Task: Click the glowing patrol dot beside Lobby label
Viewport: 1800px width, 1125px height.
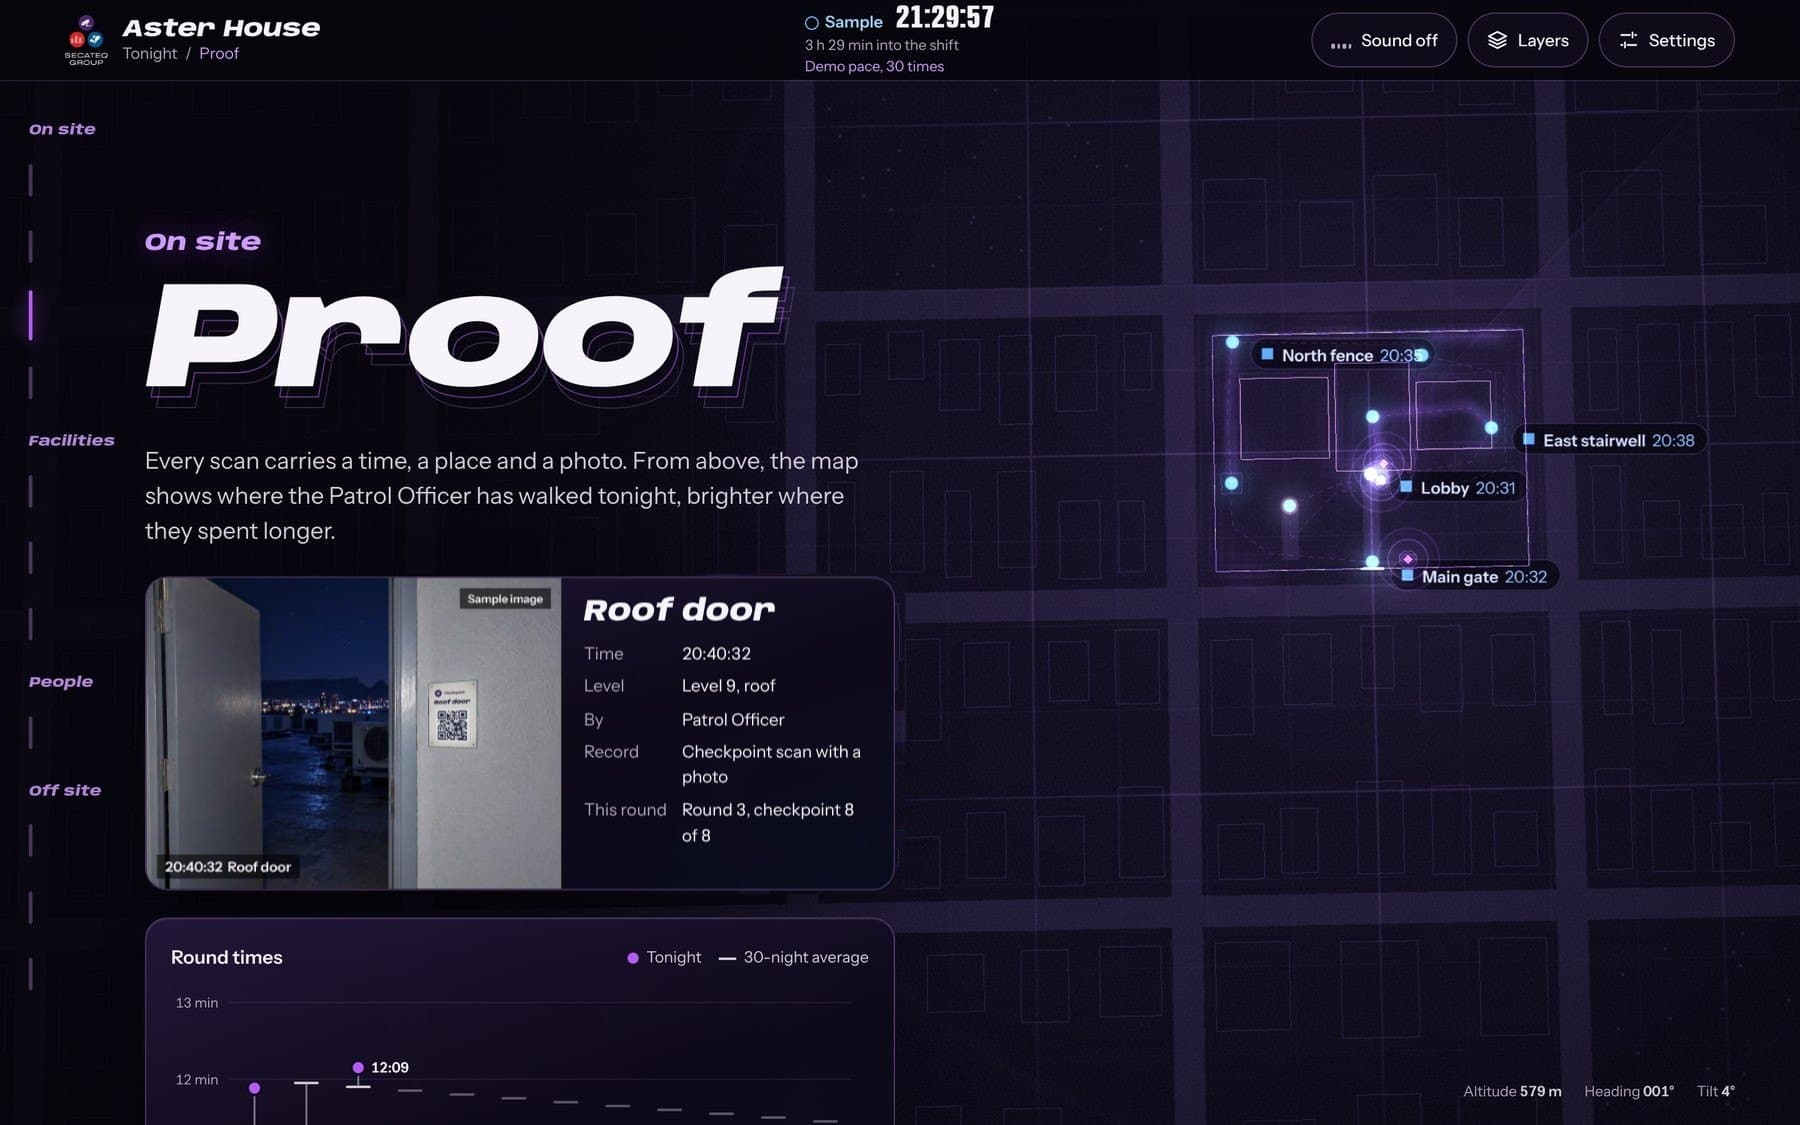Action: pyautogui.click(x=1376, y=476)
